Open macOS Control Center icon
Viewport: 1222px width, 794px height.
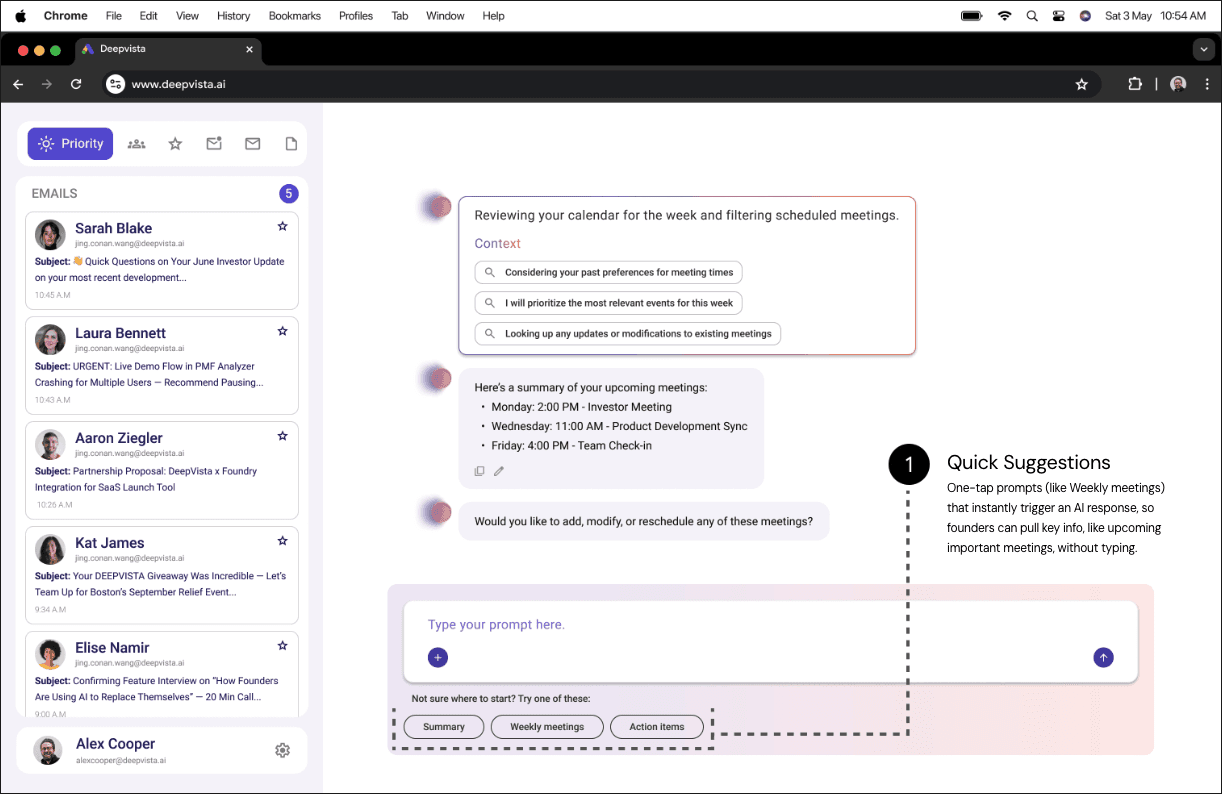[x=1058, y=16]
